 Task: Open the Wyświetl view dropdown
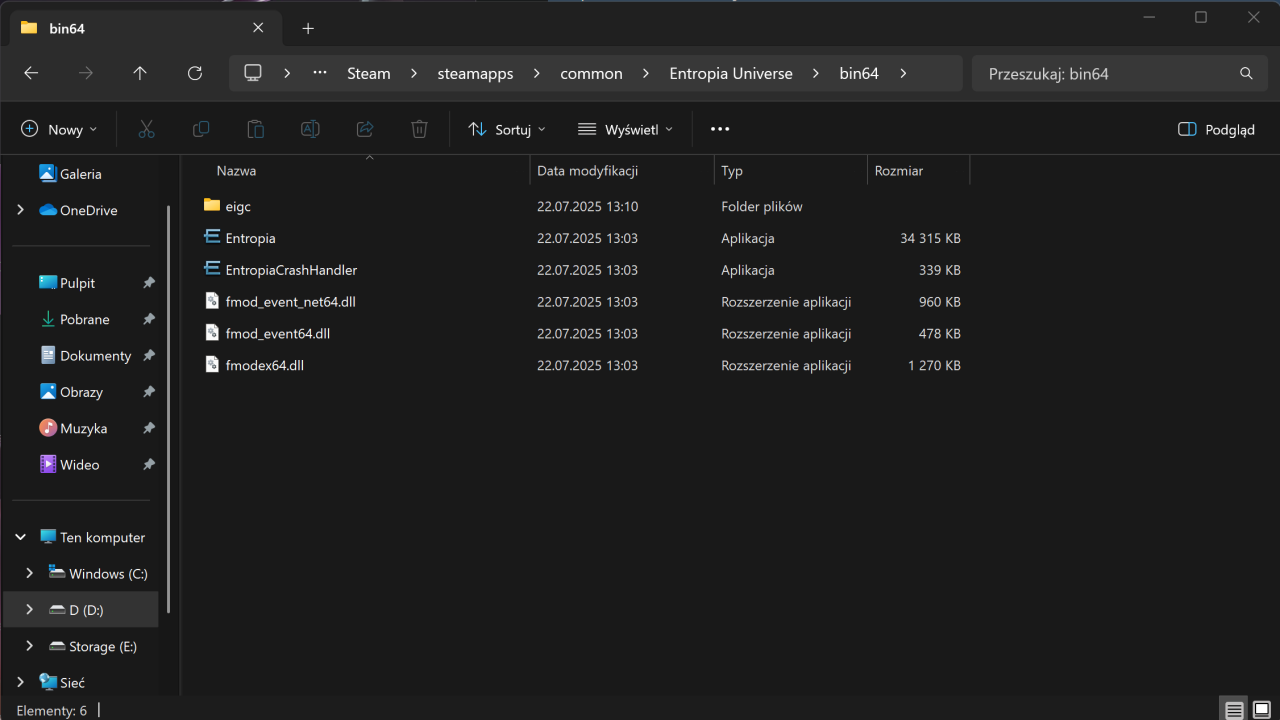pyautogui.click(x=626, y=129)
